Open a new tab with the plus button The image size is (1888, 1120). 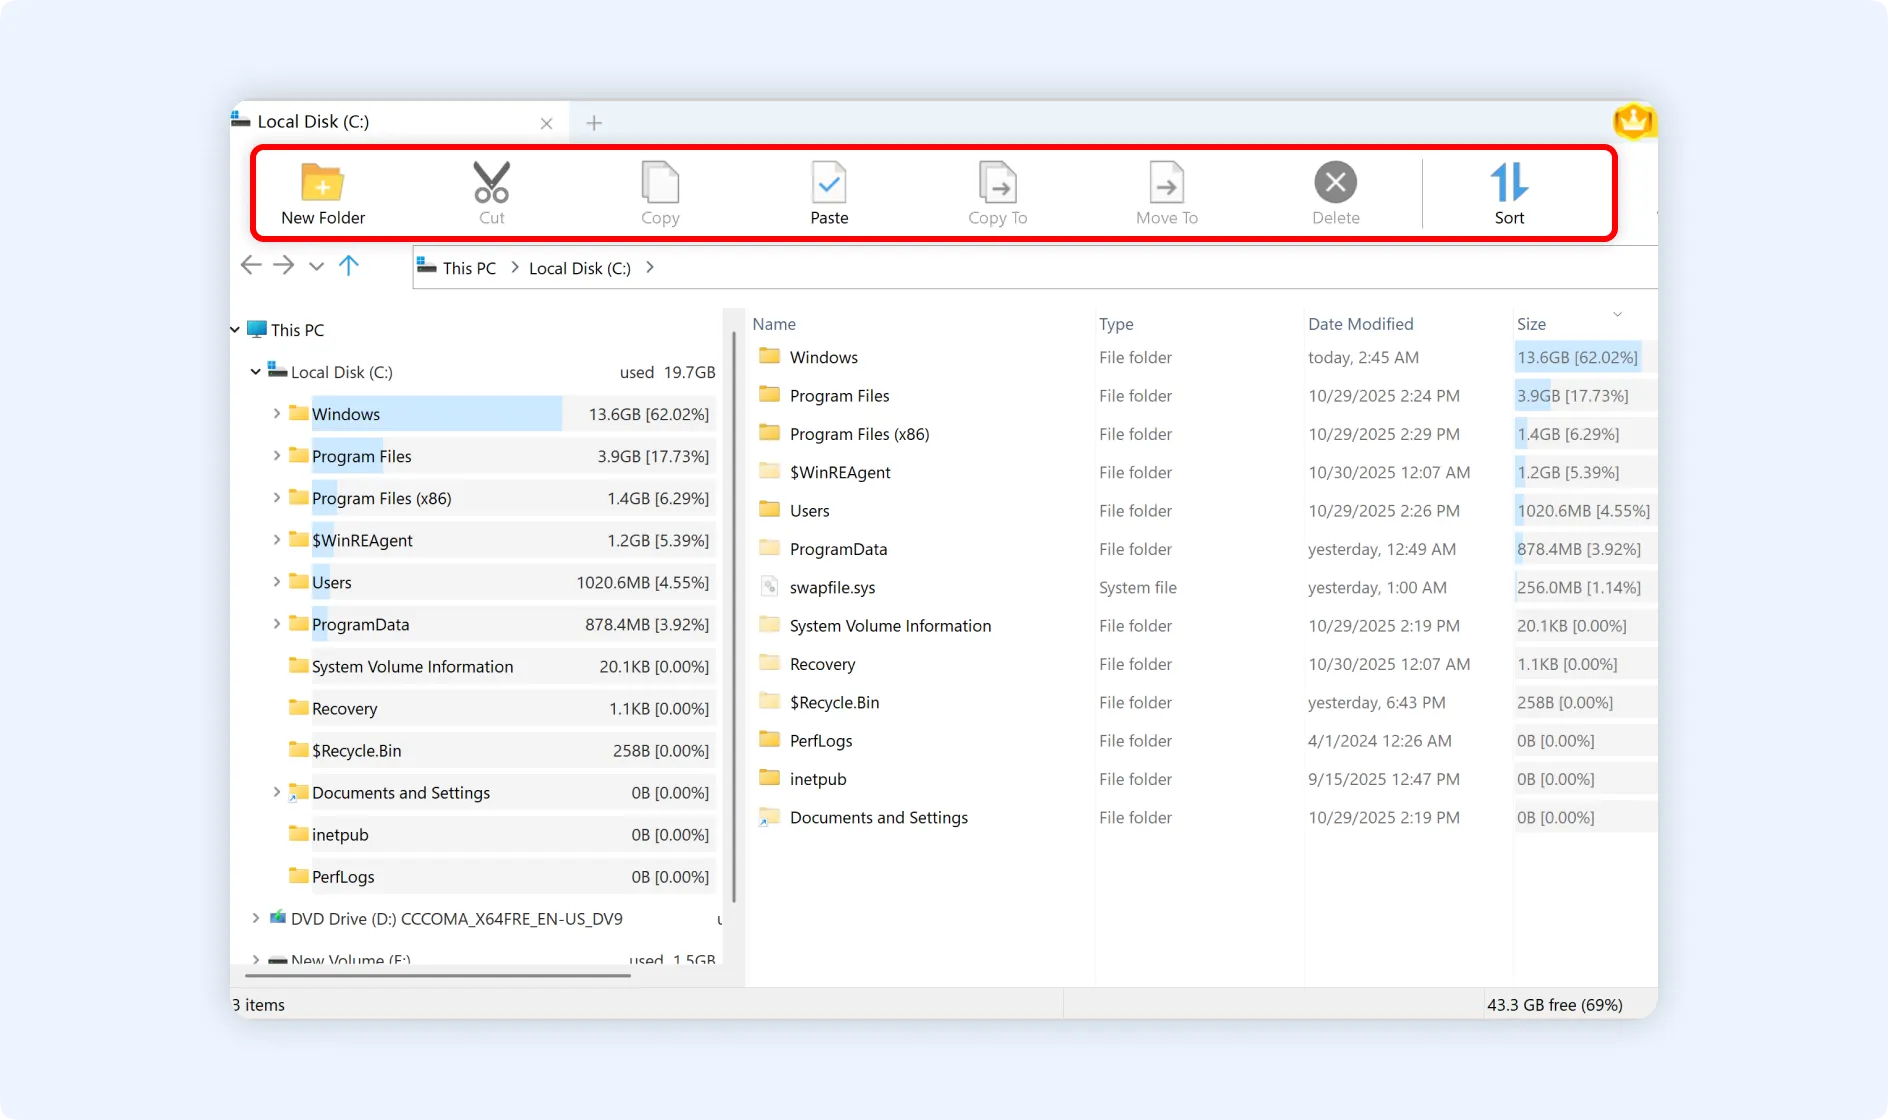coord(593,122)
